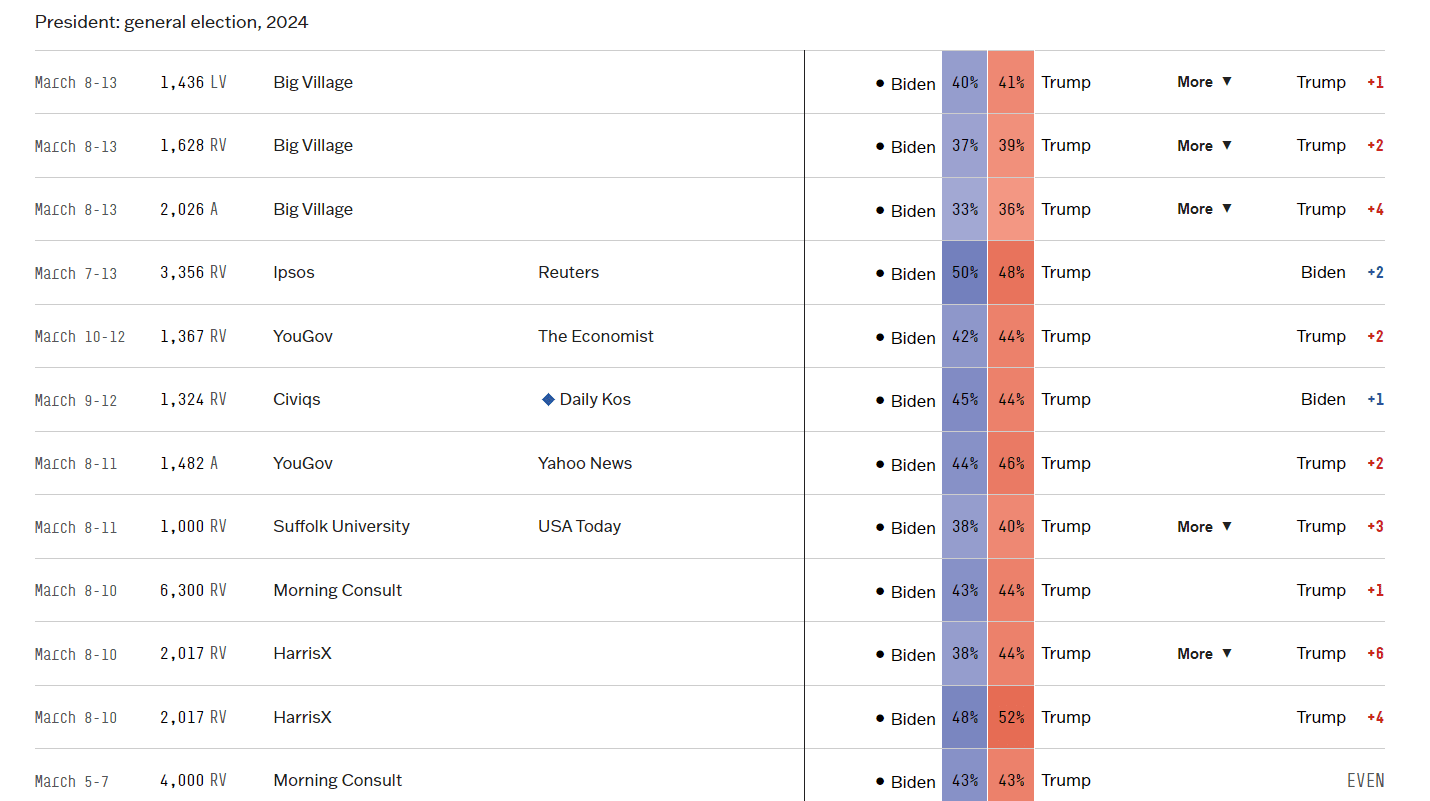
Task: Click the Daily Kos blue diamond icon
Action: tap(548, 398)
